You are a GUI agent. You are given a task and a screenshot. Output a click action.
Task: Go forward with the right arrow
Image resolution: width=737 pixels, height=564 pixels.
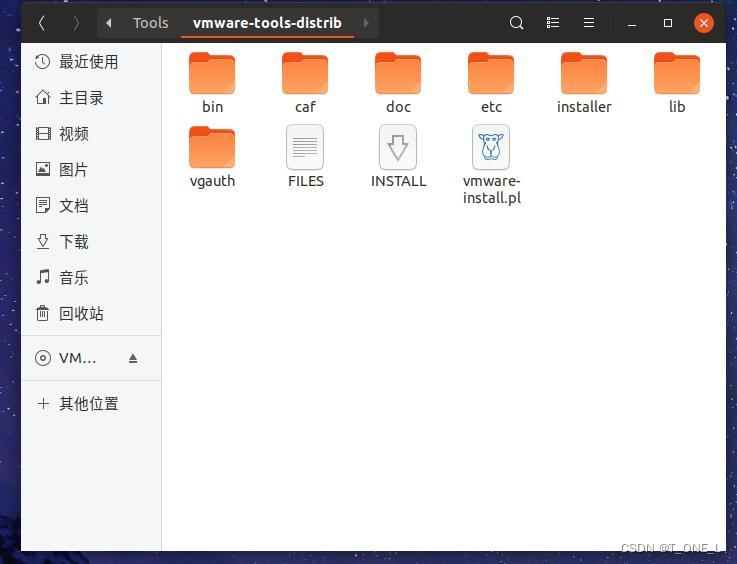coord(76,23)
